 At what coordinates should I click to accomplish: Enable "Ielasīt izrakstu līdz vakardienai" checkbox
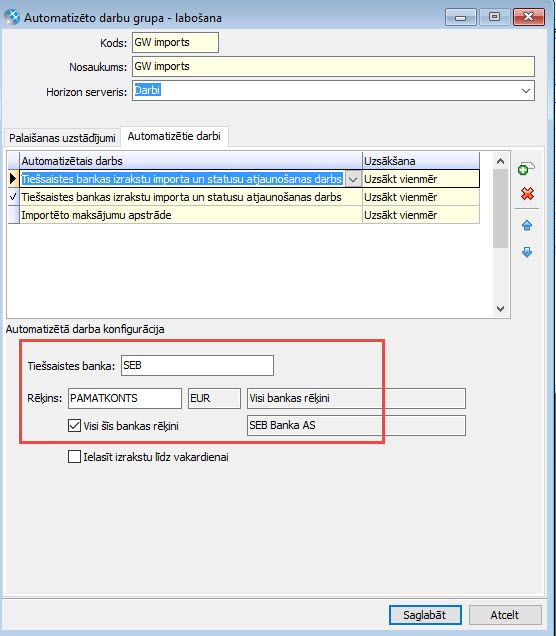pos(74,457)
